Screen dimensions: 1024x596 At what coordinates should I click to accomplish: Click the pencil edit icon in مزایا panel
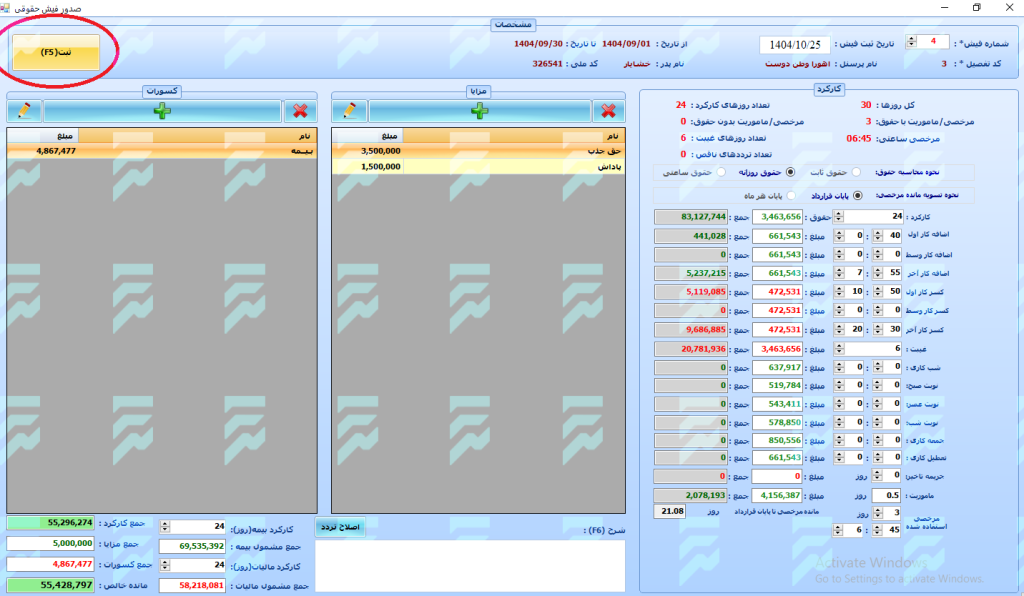point(350,110)
